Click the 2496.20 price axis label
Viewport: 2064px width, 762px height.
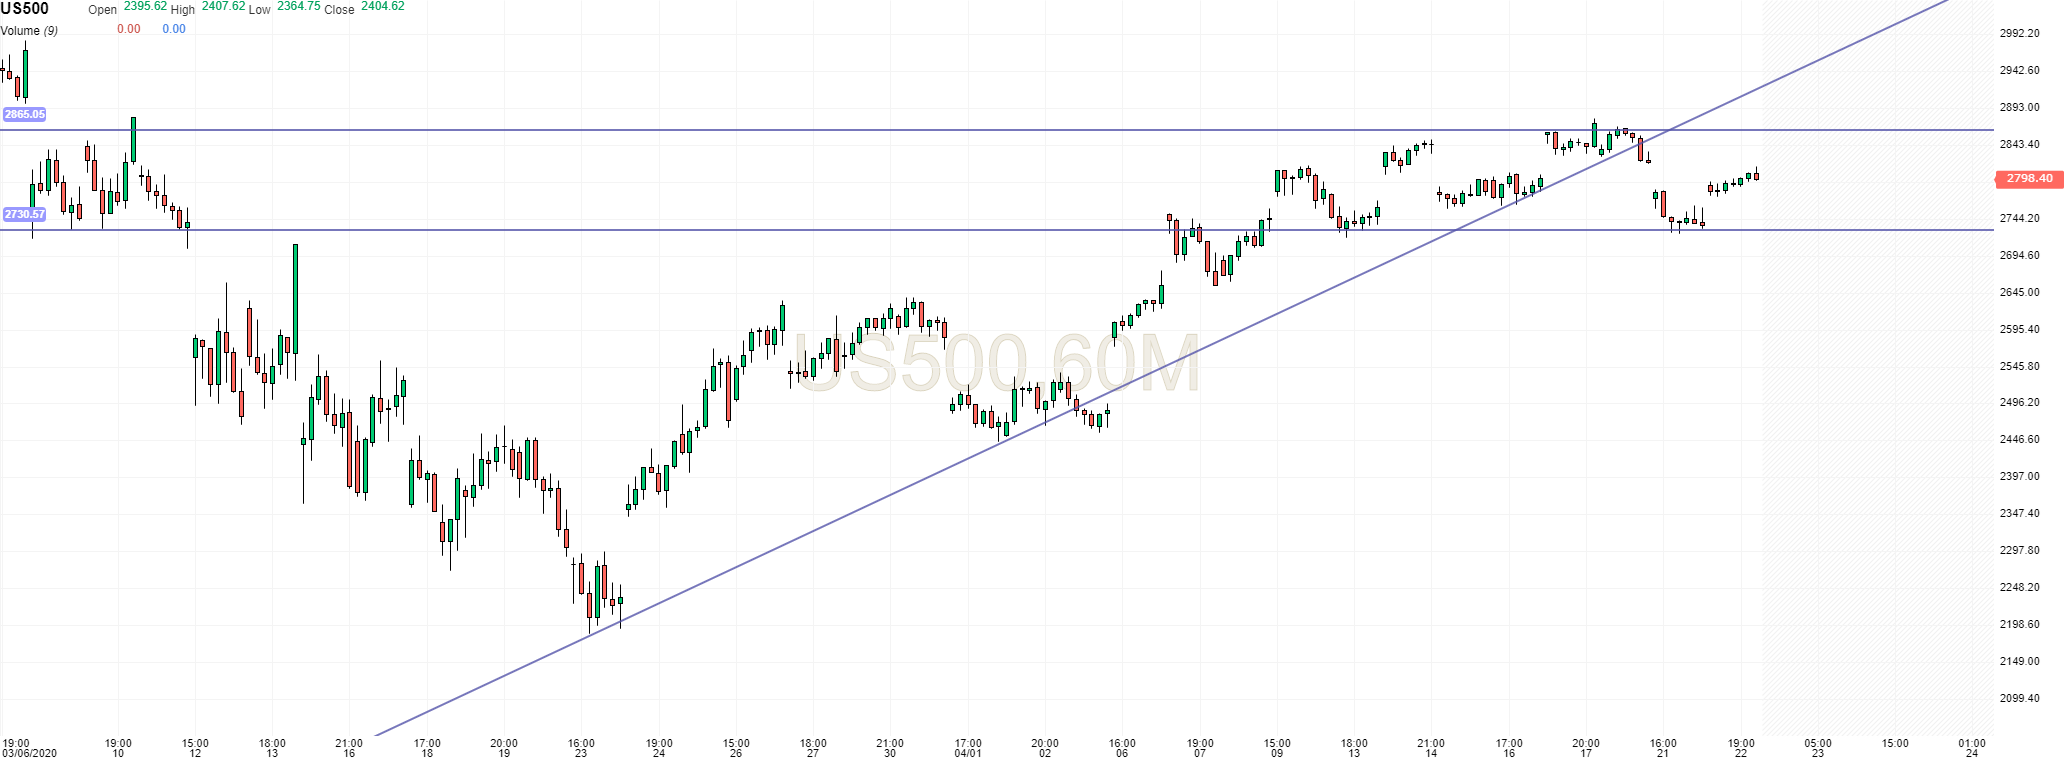[x=2019, y=402]
